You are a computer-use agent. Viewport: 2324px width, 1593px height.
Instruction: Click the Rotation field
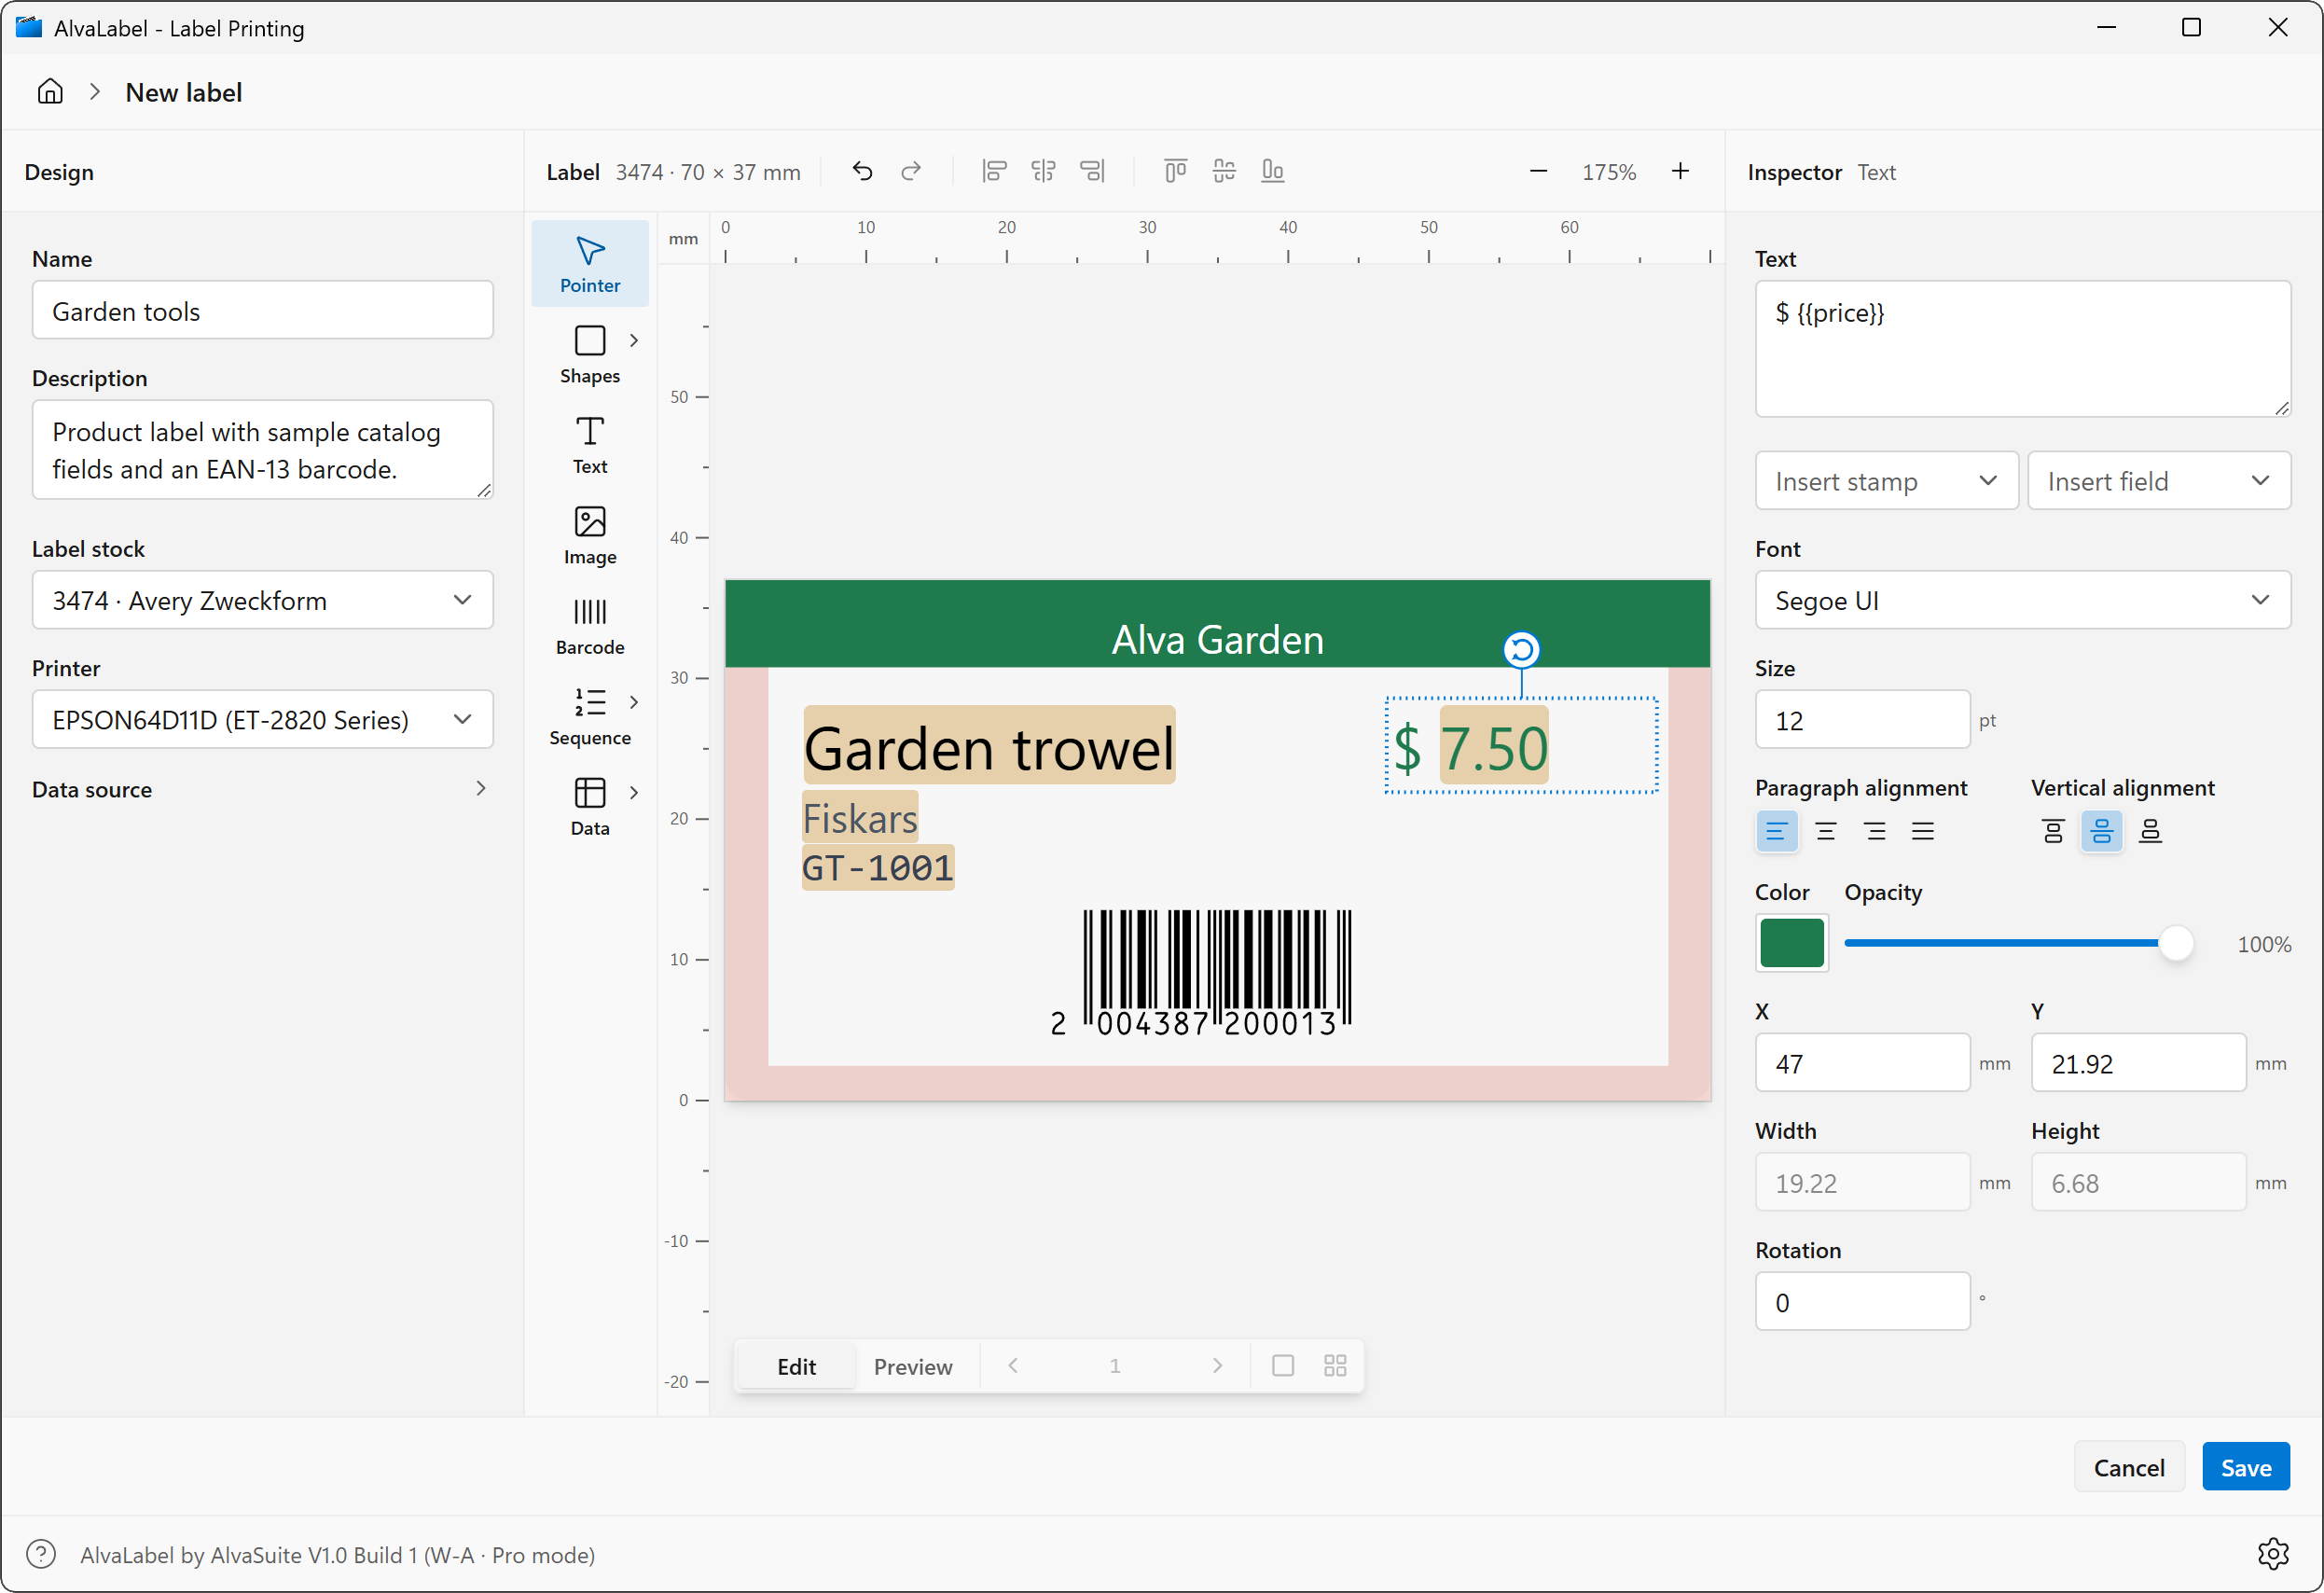pyautogui.click(x=1863, y=1302)
